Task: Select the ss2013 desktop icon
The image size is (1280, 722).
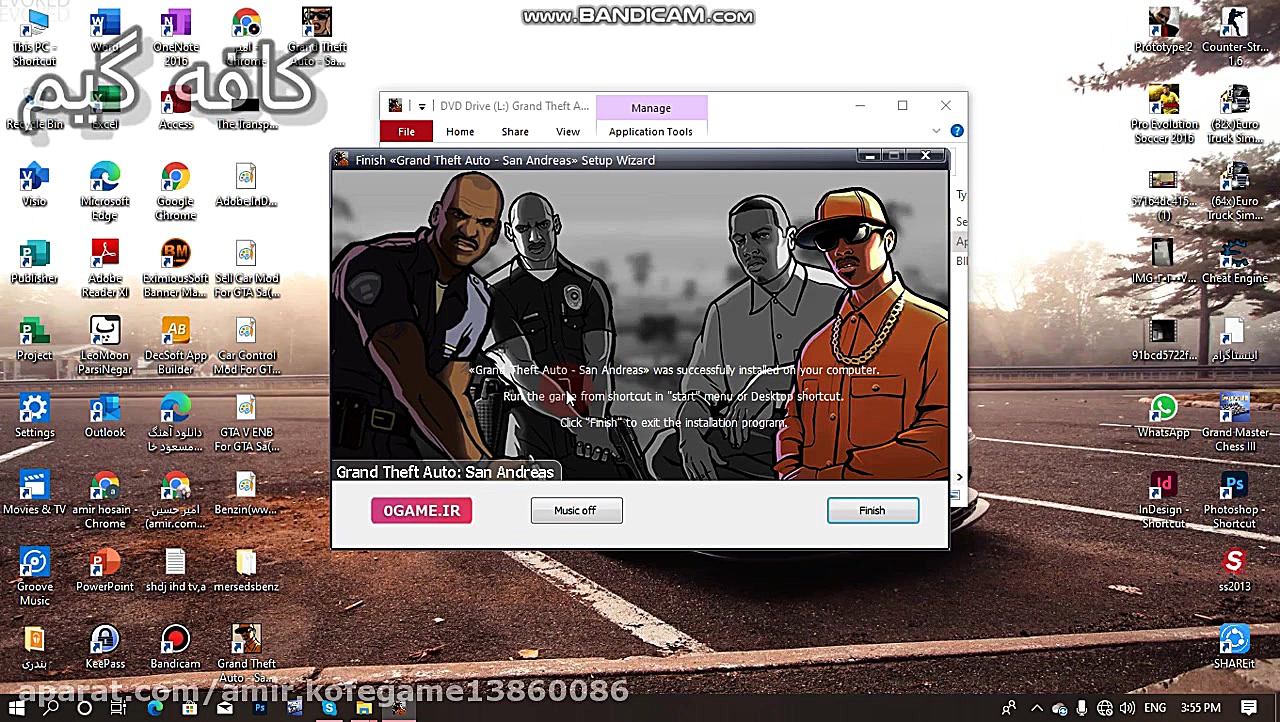Action: tap(1235, 570)
